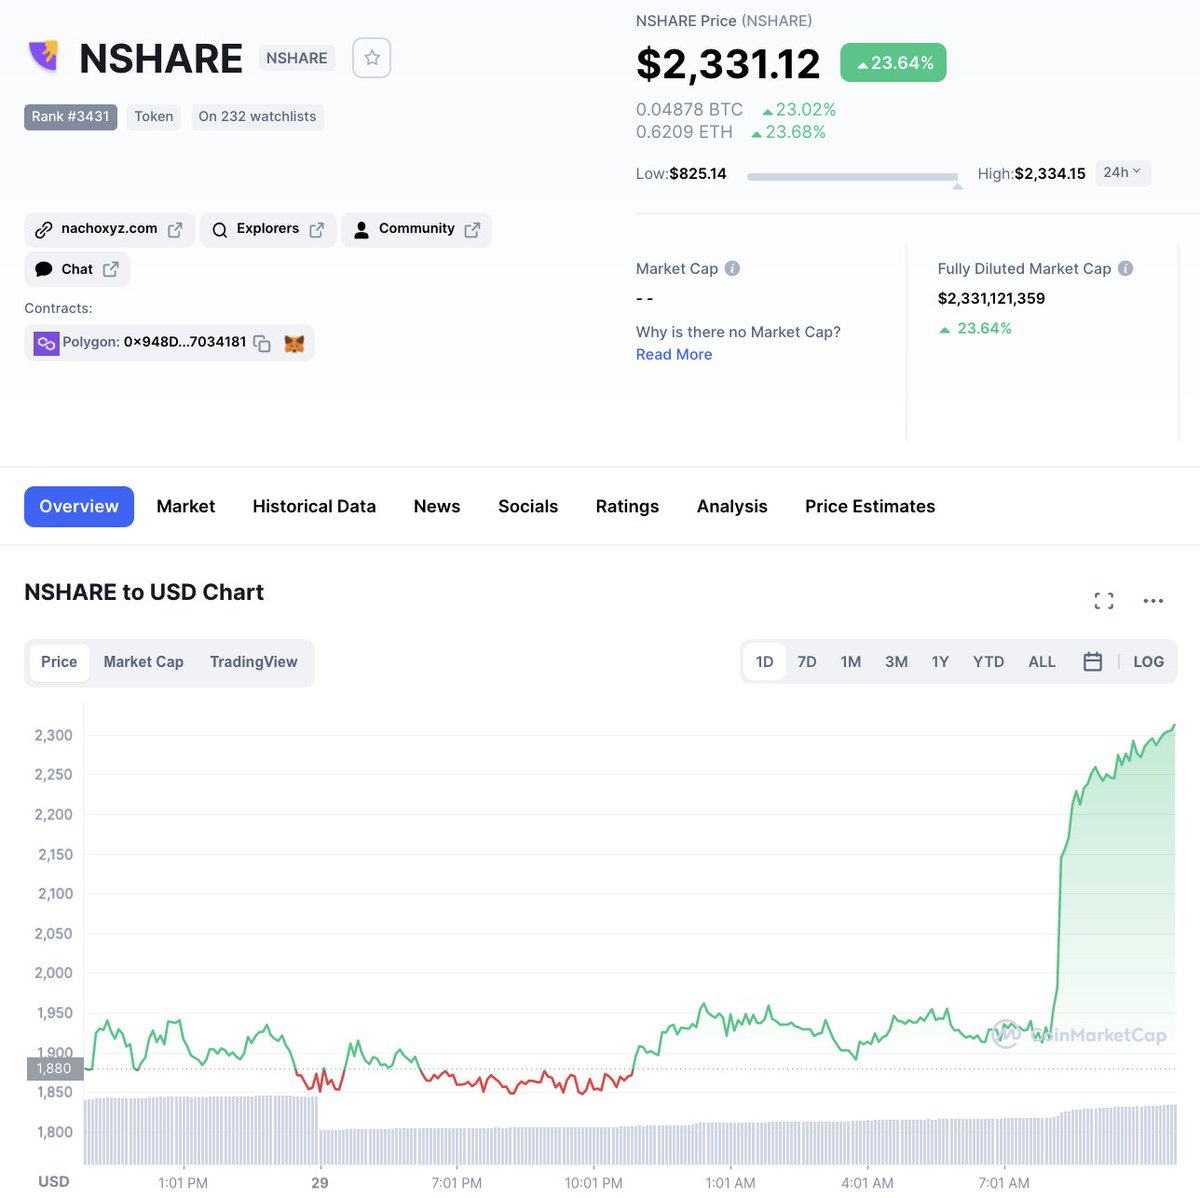Click the USD currency label under chart
Viewport: 1200px width, 1198px height.
(x=54, y=1182)
